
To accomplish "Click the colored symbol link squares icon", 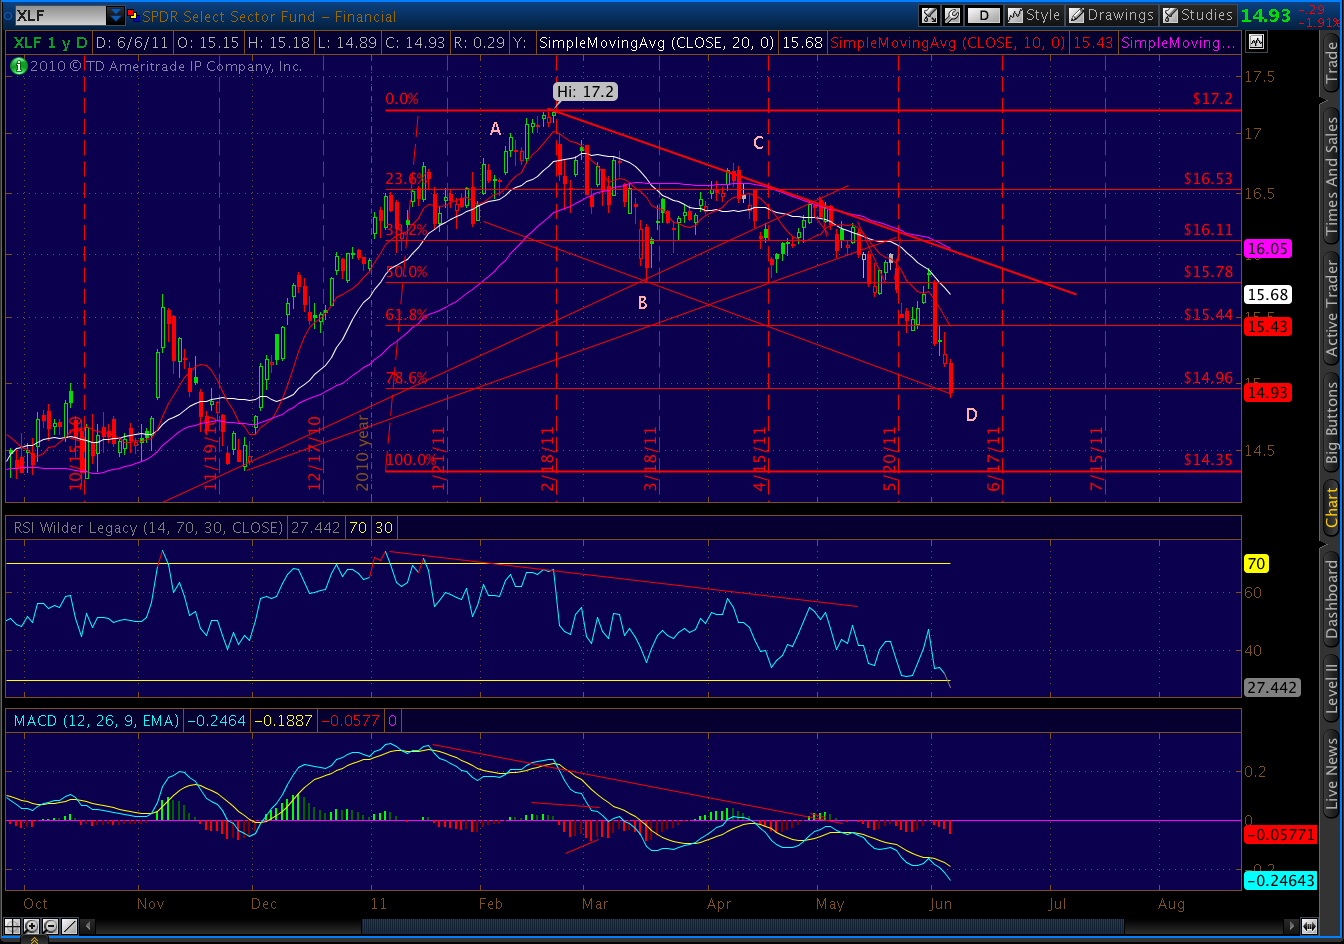I will point(135,15).
